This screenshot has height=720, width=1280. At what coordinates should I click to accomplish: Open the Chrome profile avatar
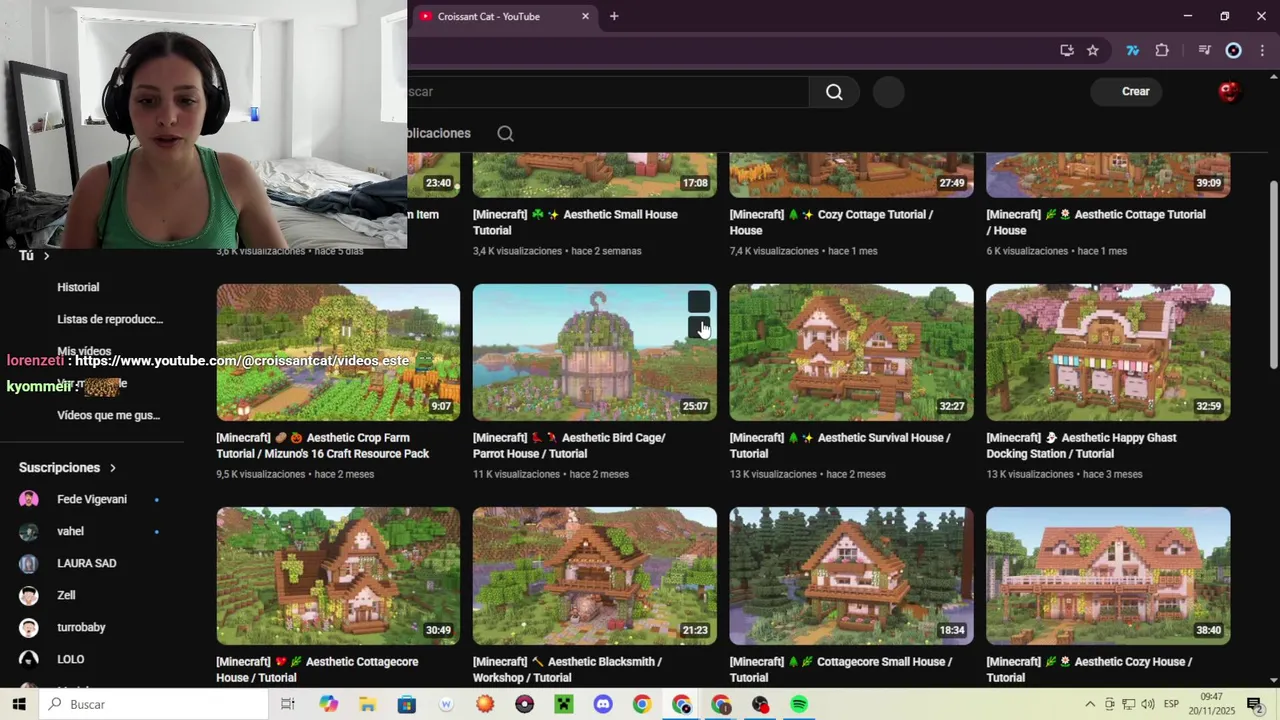[x=1233, y=51]
